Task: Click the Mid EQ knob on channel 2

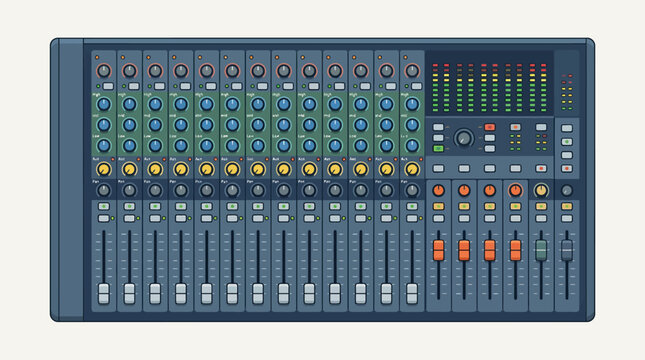Action: 130,125
